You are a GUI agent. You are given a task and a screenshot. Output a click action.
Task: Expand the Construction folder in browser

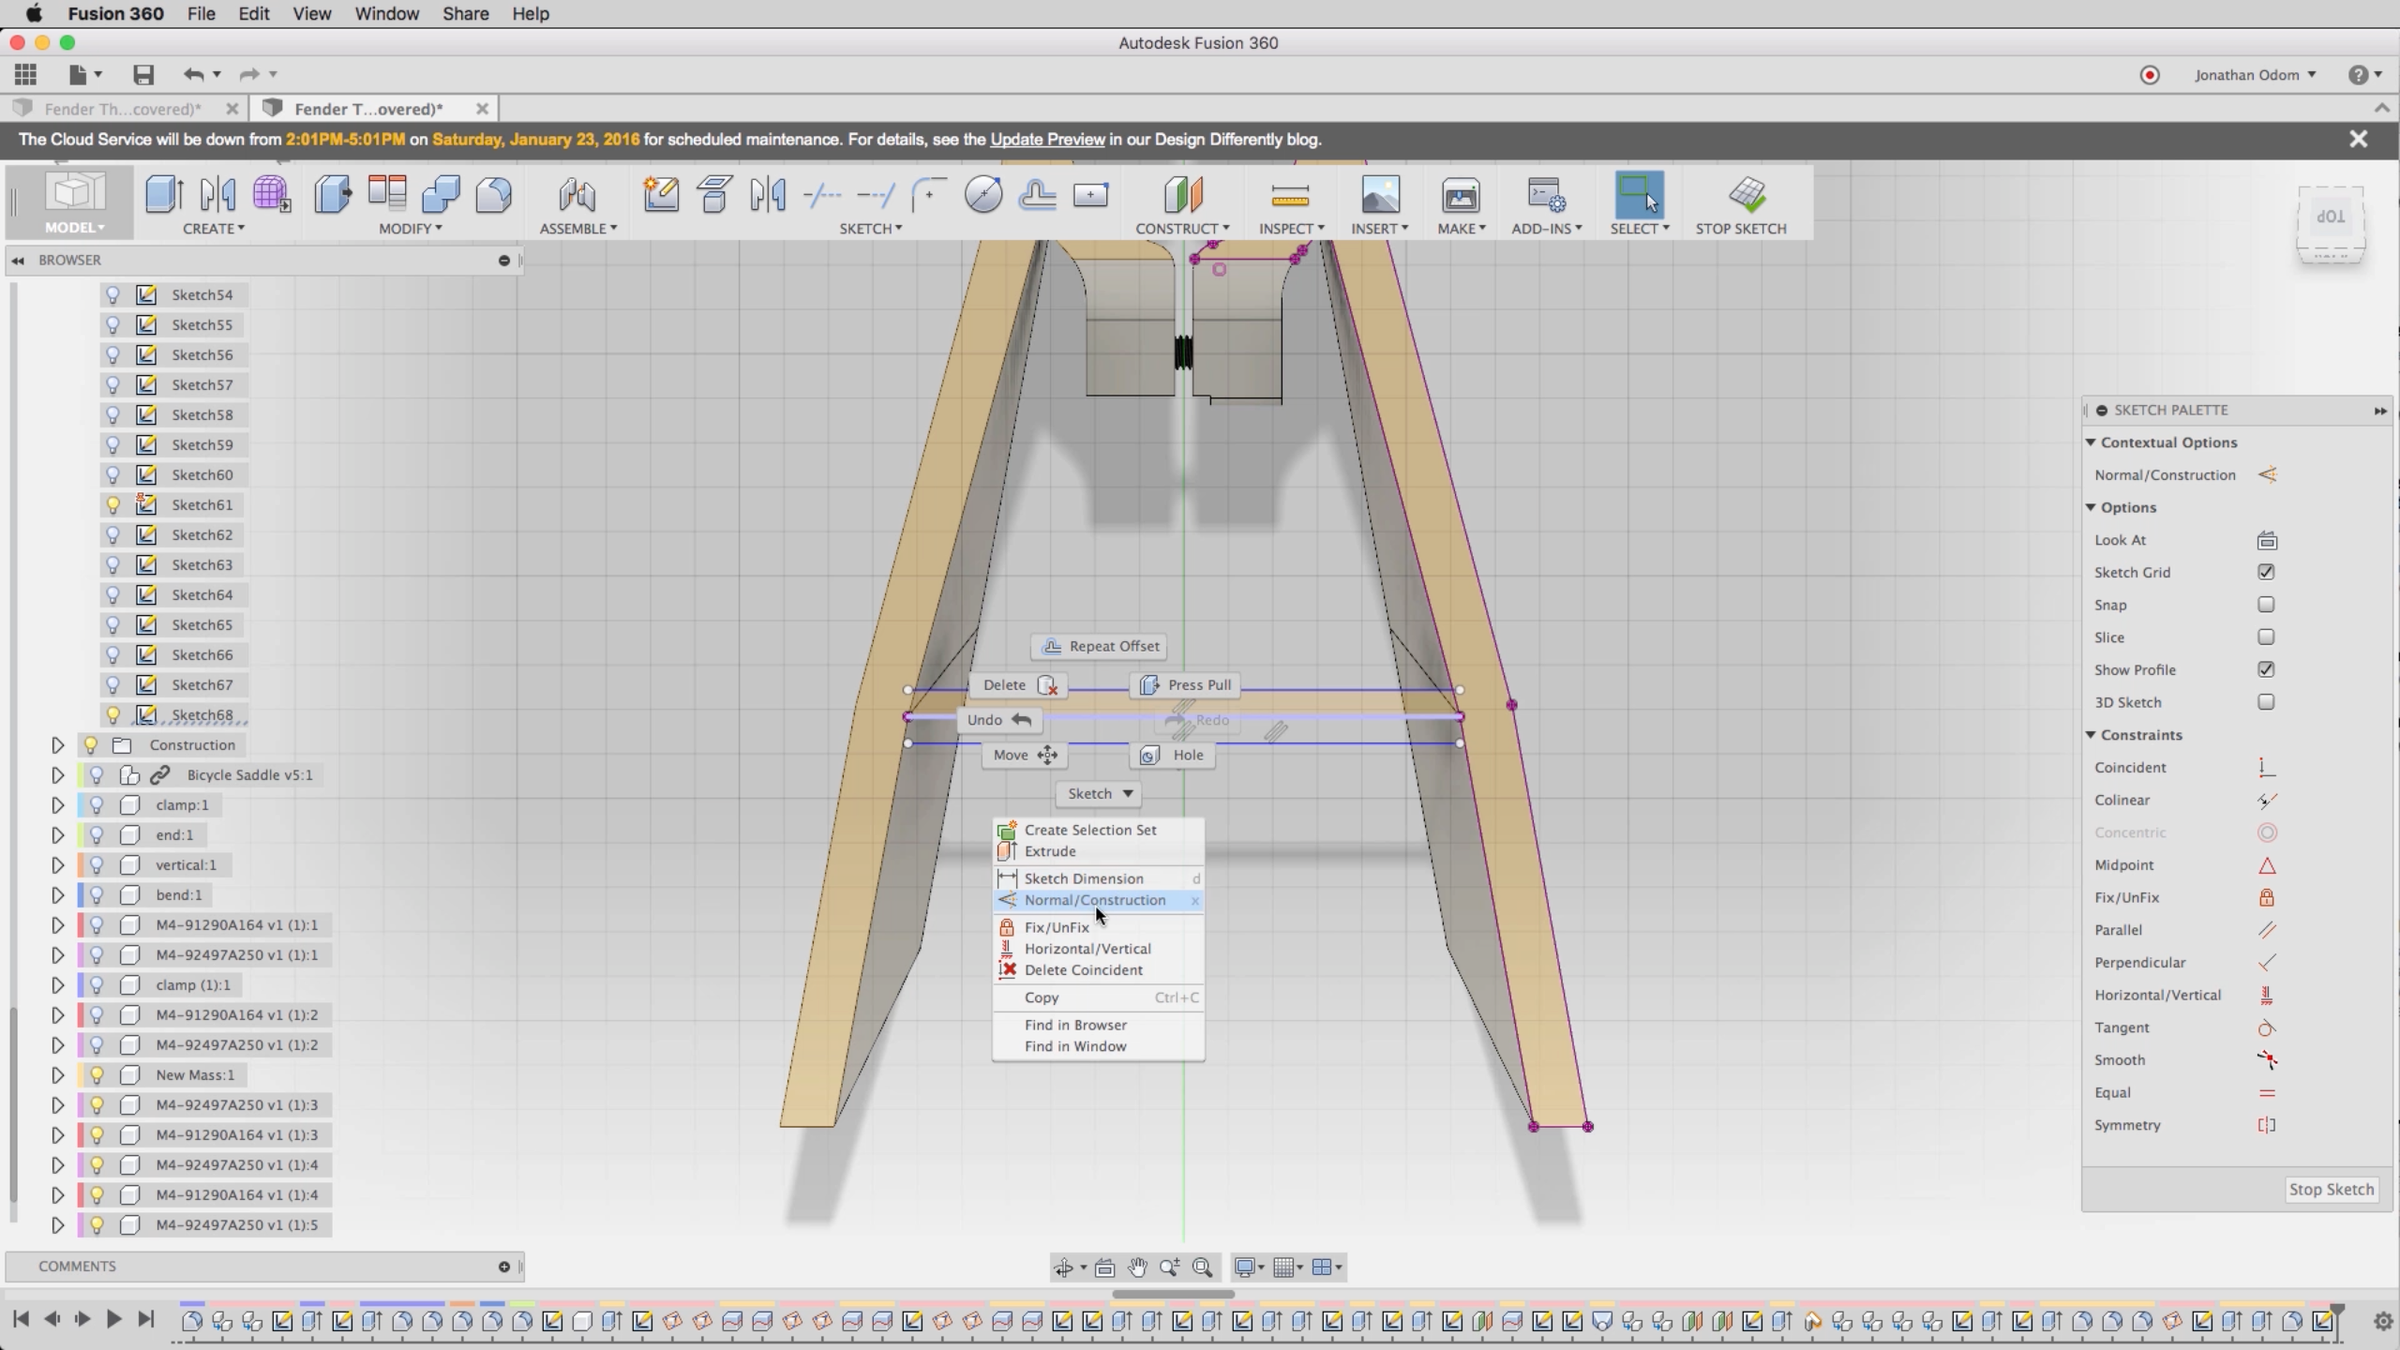57,745
